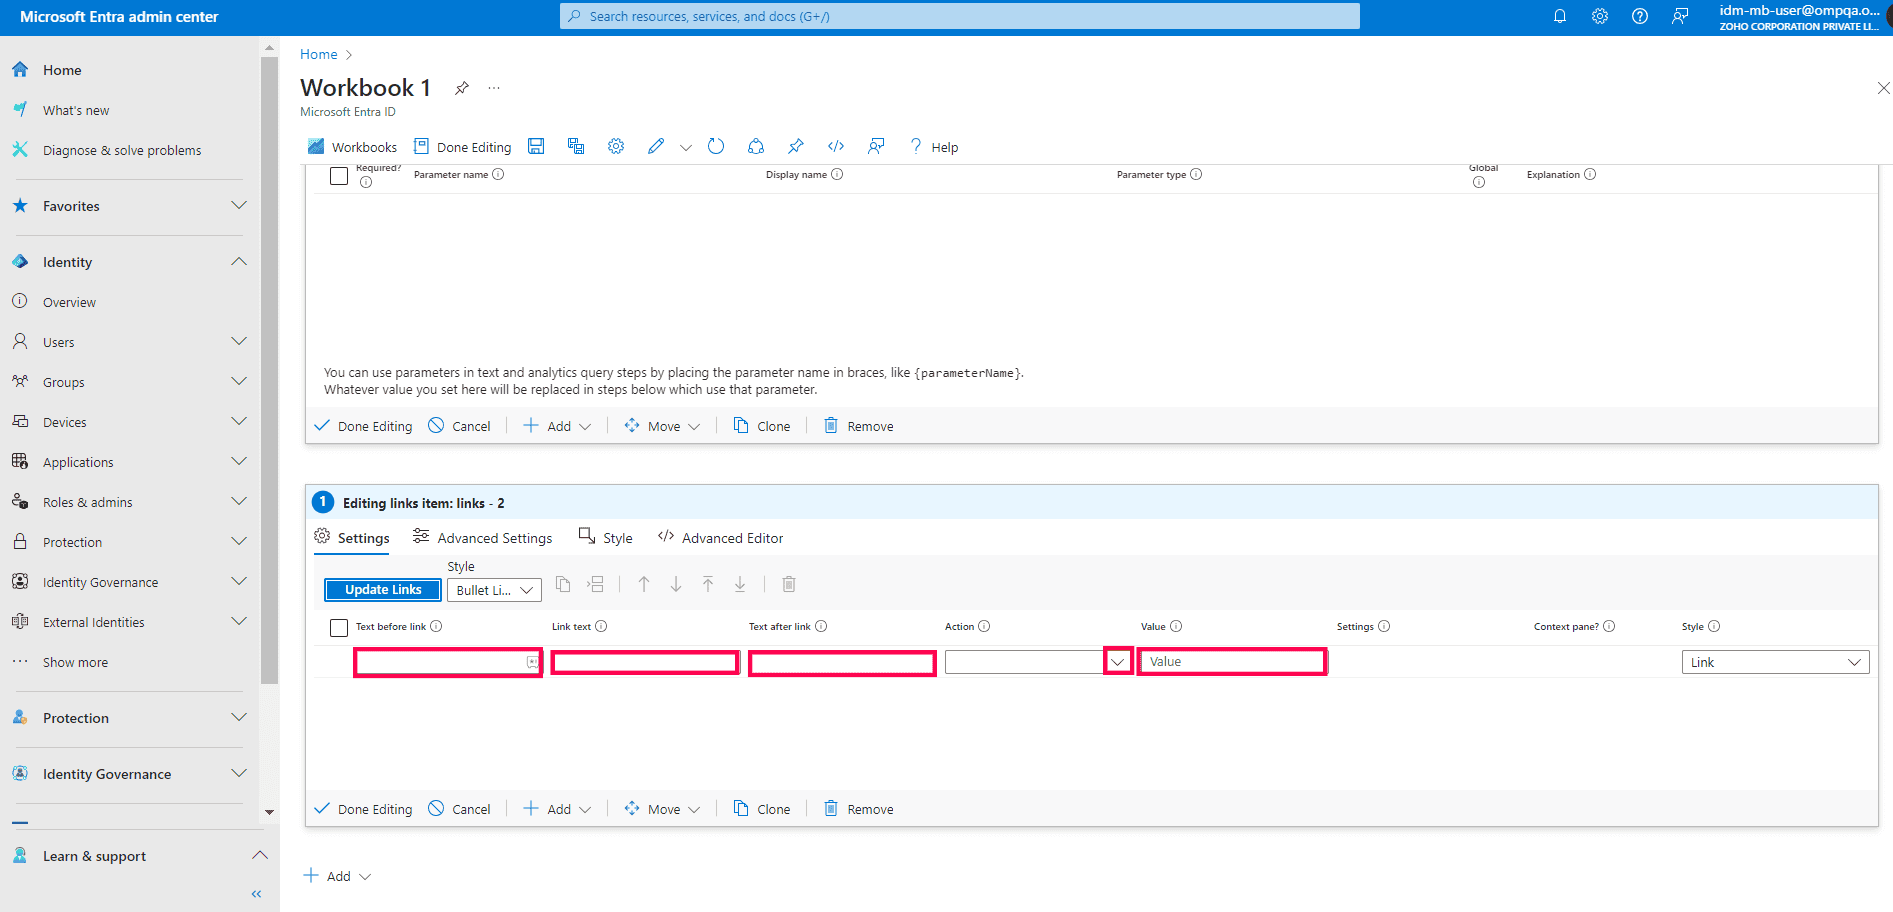Move the link row to top with the arrow icon
The height and width of the screenshot is (912, 1893).
pyautogui.click(x=708, y=584)
